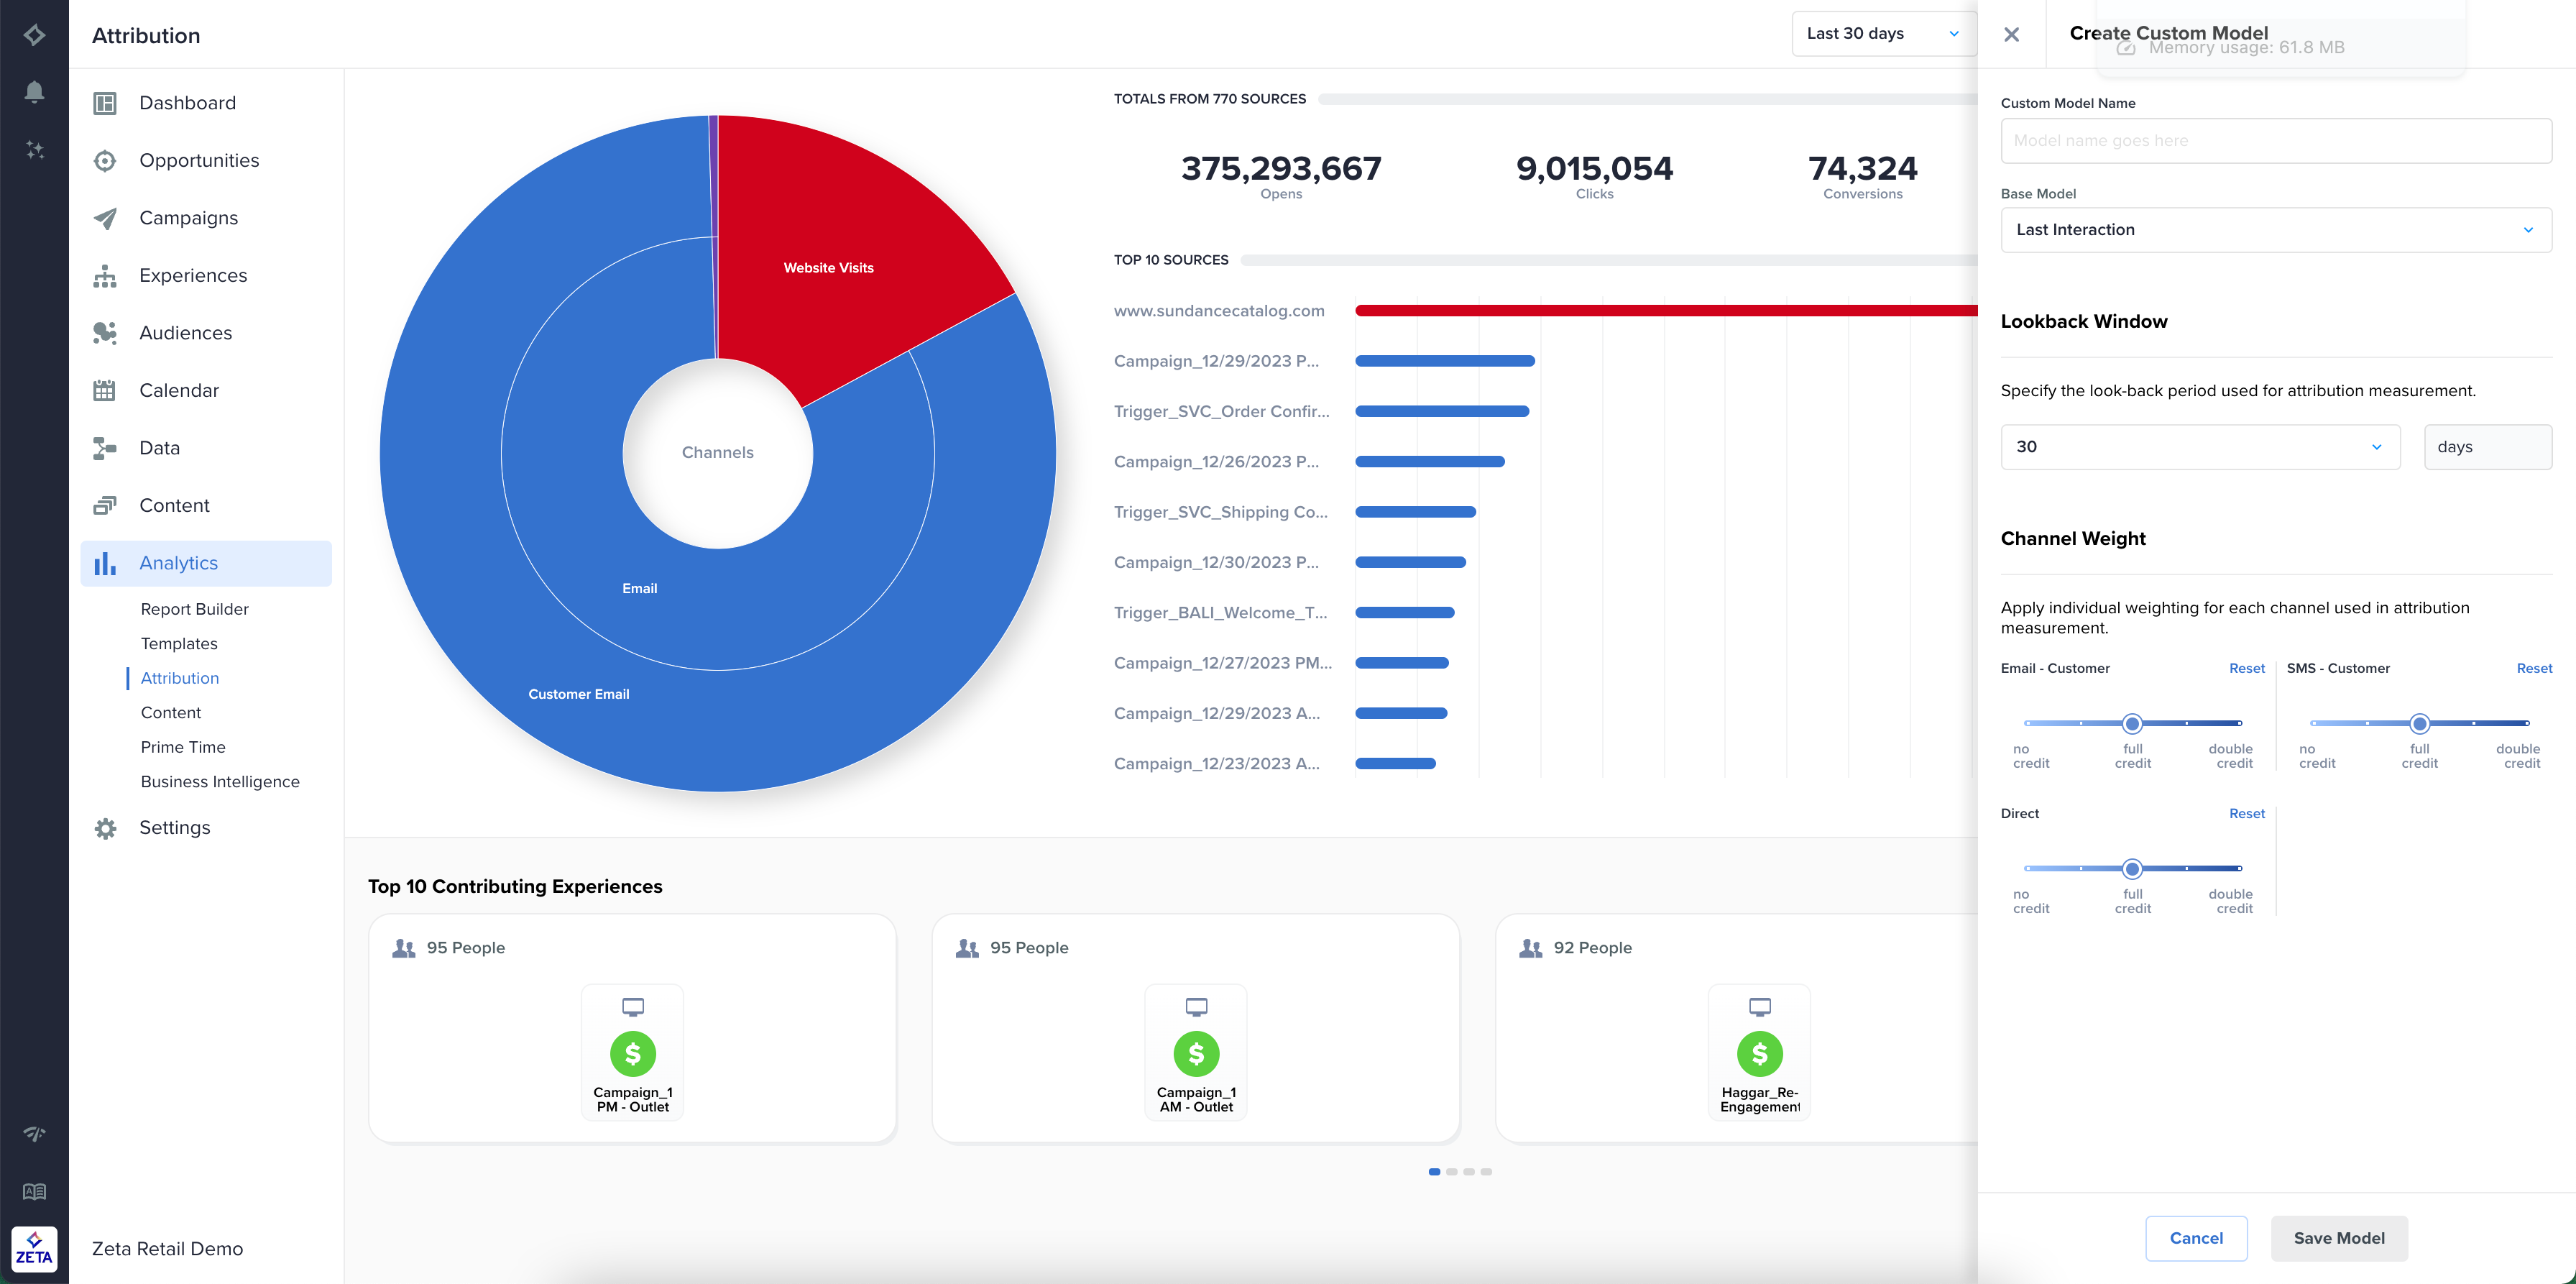The width and height of the screenshot is (2576, 1284).
Task: Click the Custom Model Name input field
Action: point(2275,141)
